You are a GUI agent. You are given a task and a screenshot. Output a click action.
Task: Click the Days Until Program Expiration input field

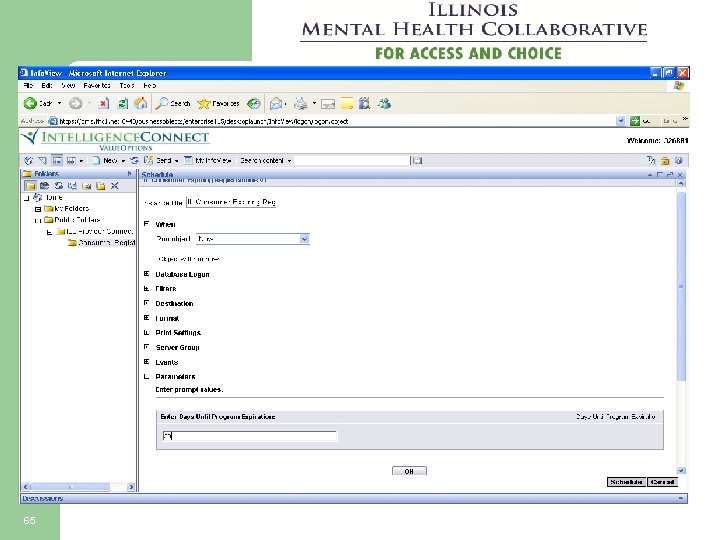click(249, 436)
